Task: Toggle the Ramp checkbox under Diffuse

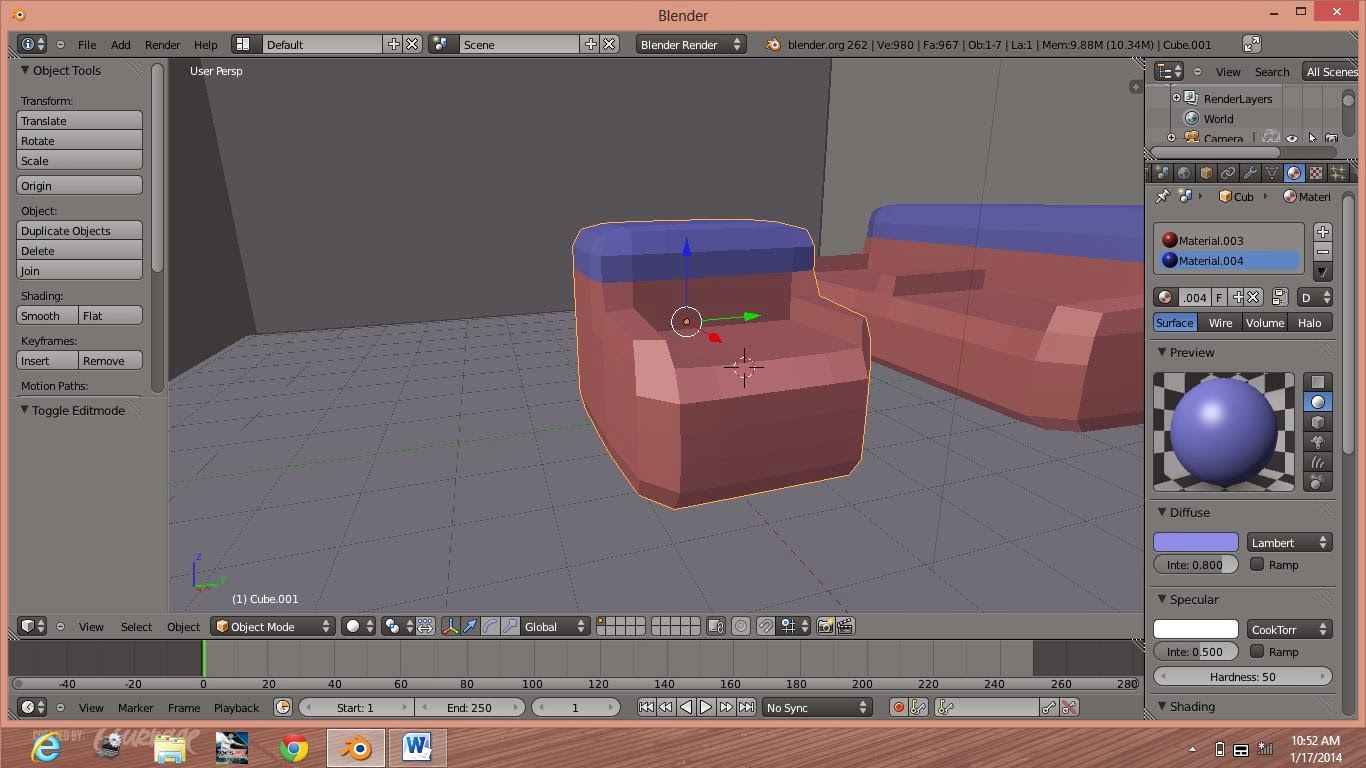Action: click(1257, 564)
